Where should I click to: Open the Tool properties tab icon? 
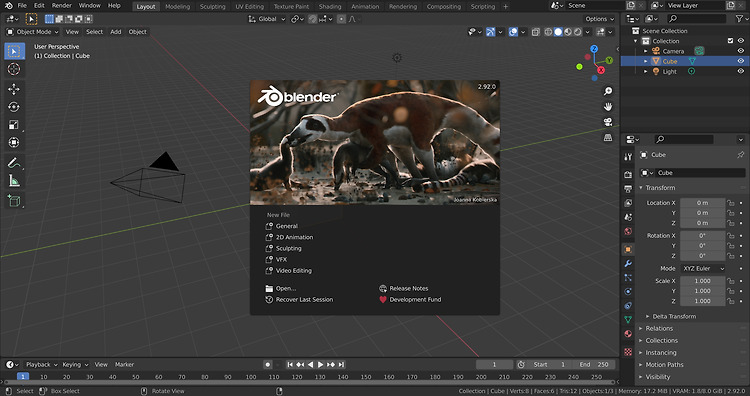(x=628, y=157)
